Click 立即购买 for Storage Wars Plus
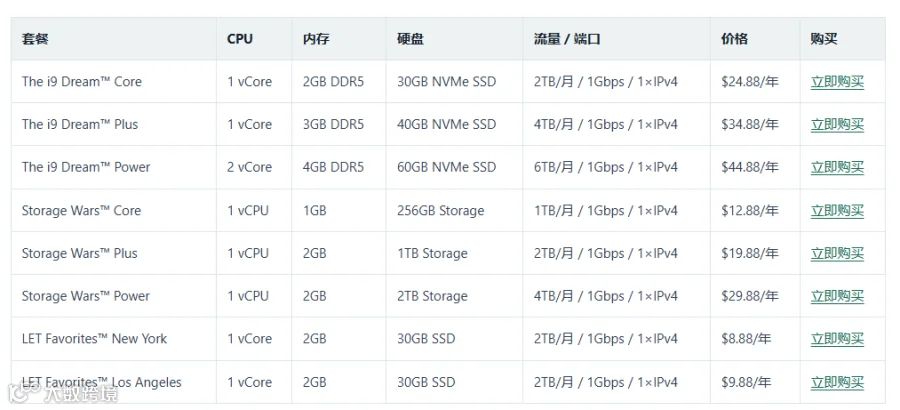The image size is (900, 410). coord(837,254)
